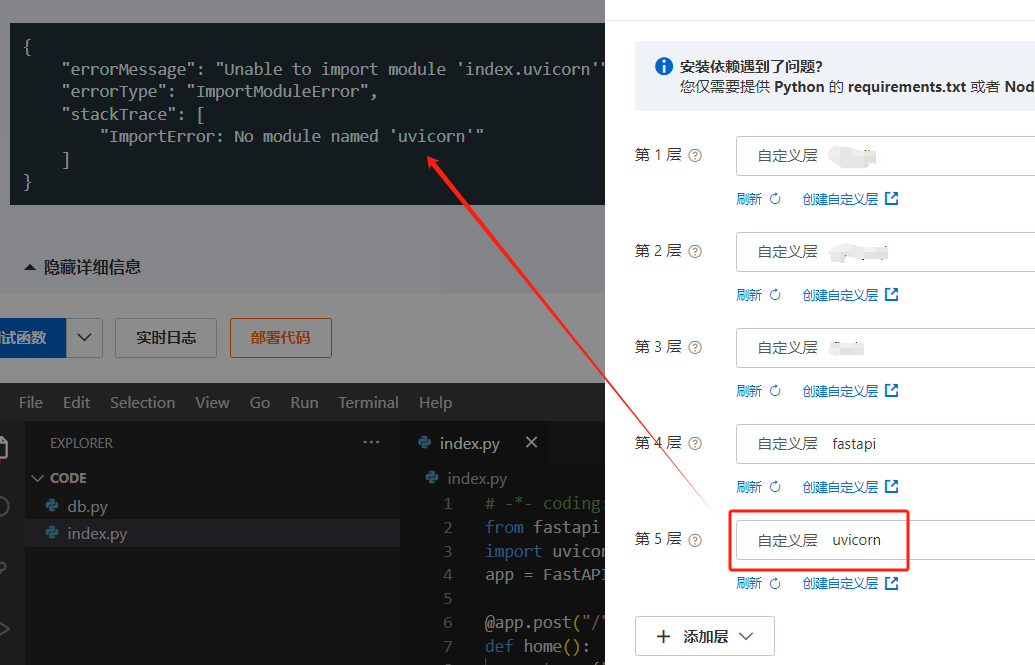Open the Run menu

tap(304, 402)
